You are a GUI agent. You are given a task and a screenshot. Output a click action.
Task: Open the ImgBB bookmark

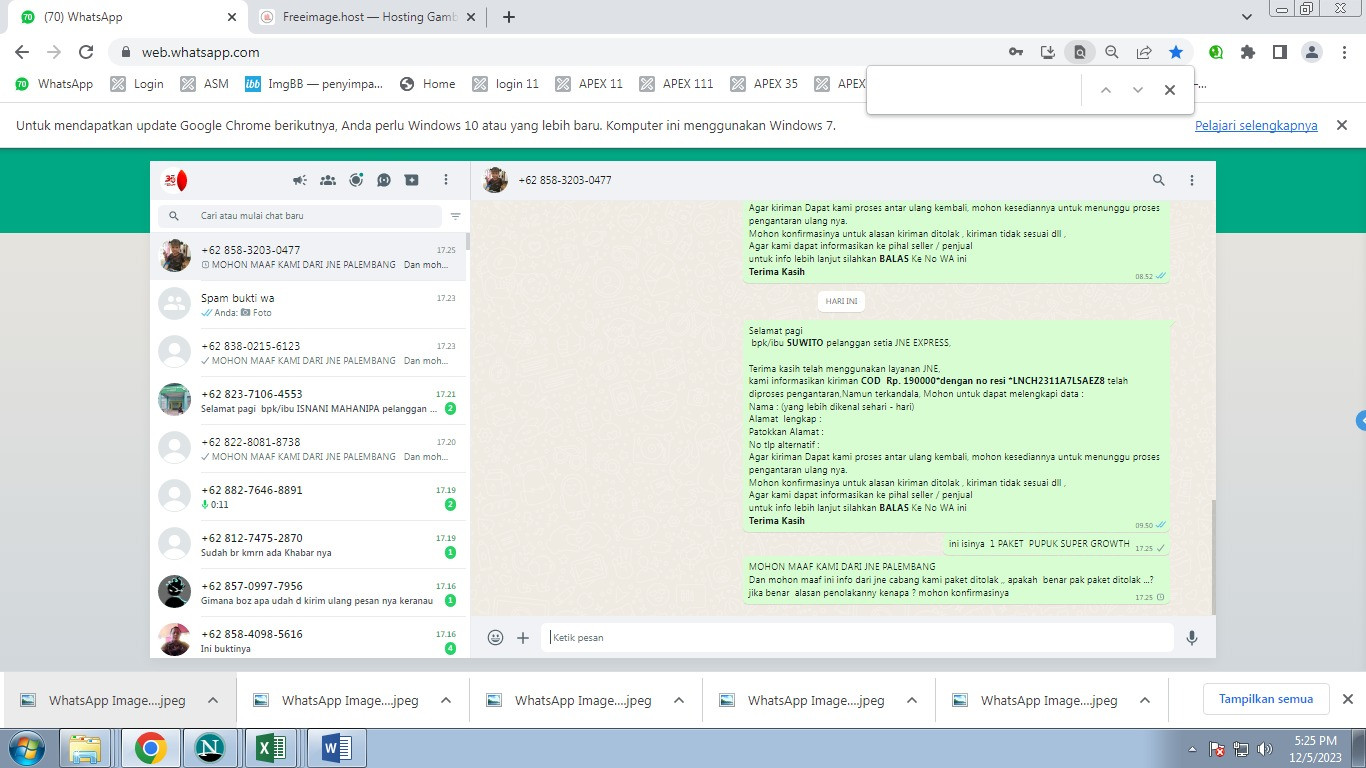pyautogui.click(x=314, y=84)
